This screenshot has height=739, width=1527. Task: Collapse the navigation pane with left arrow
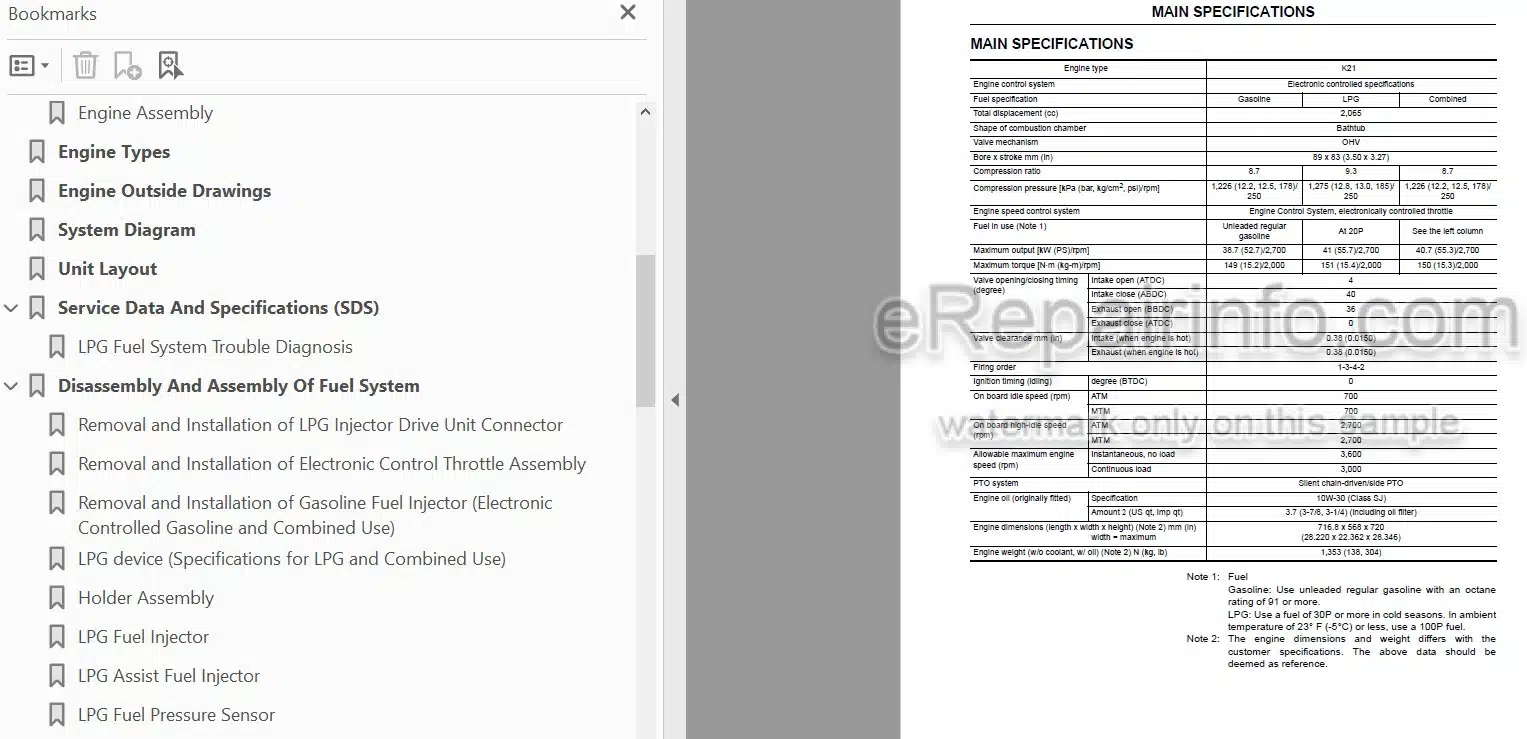point(674,400)
